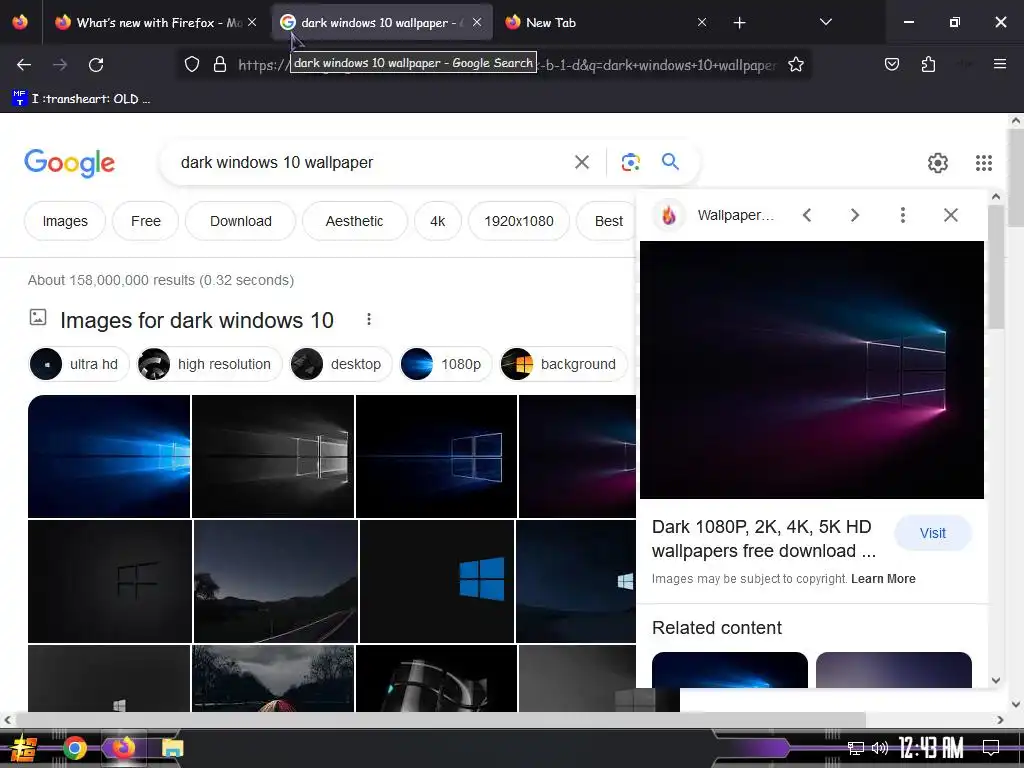Open more options beside Images for dark windows 10
Viewport: 1024px width, 768px height.
click(369, 319)
